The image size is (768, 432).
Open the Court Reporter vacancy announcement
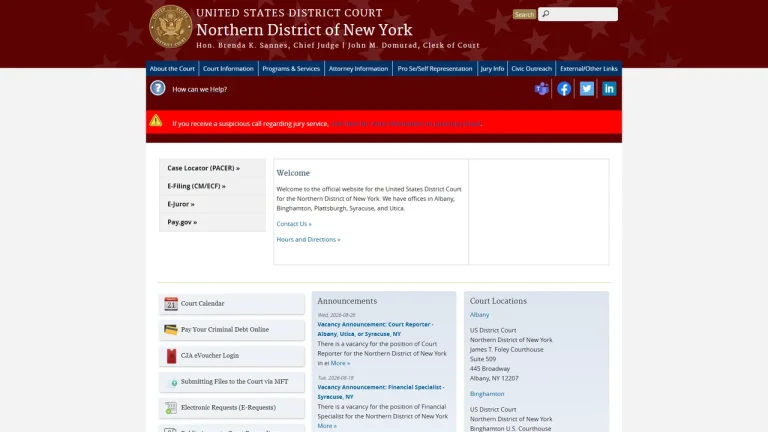(x=375, y=329)
